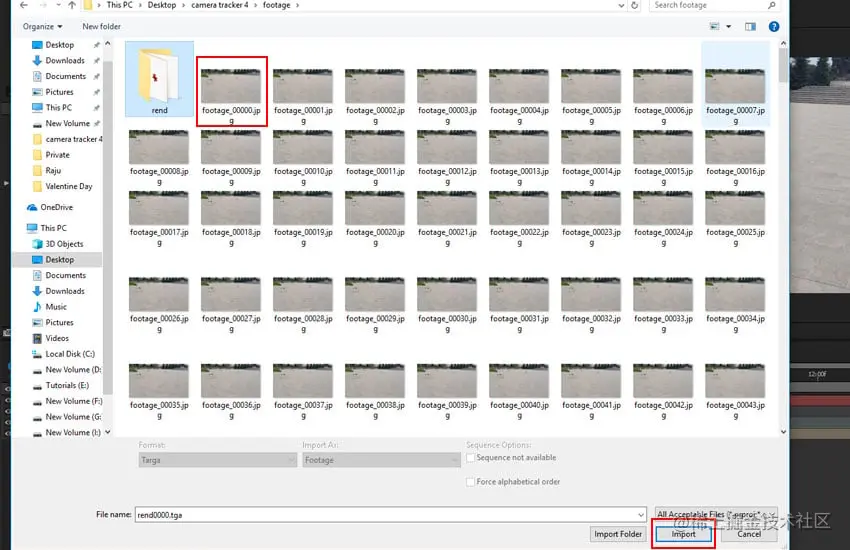Open the Format dropdown showing Targa
This screenshot has width=850, height=550.
tap(217, 460)
